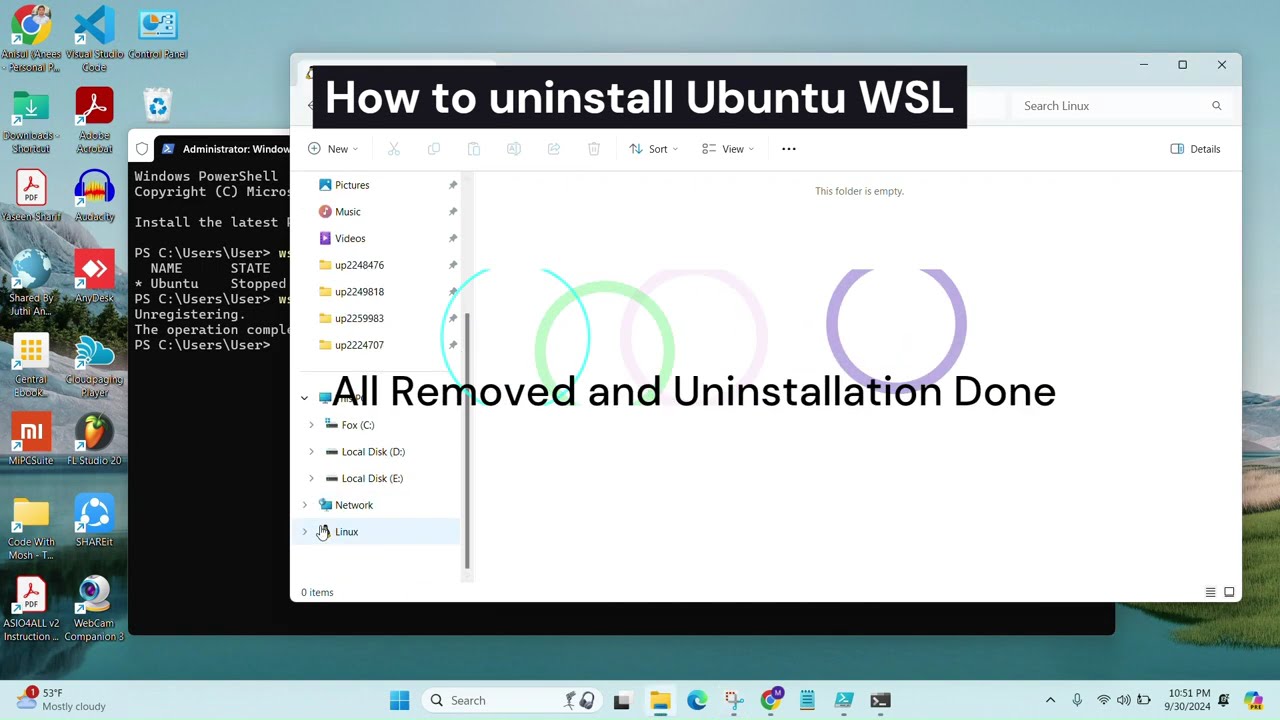
Task: Open Recycle Bin desktop icon
Action: point(158,105)
